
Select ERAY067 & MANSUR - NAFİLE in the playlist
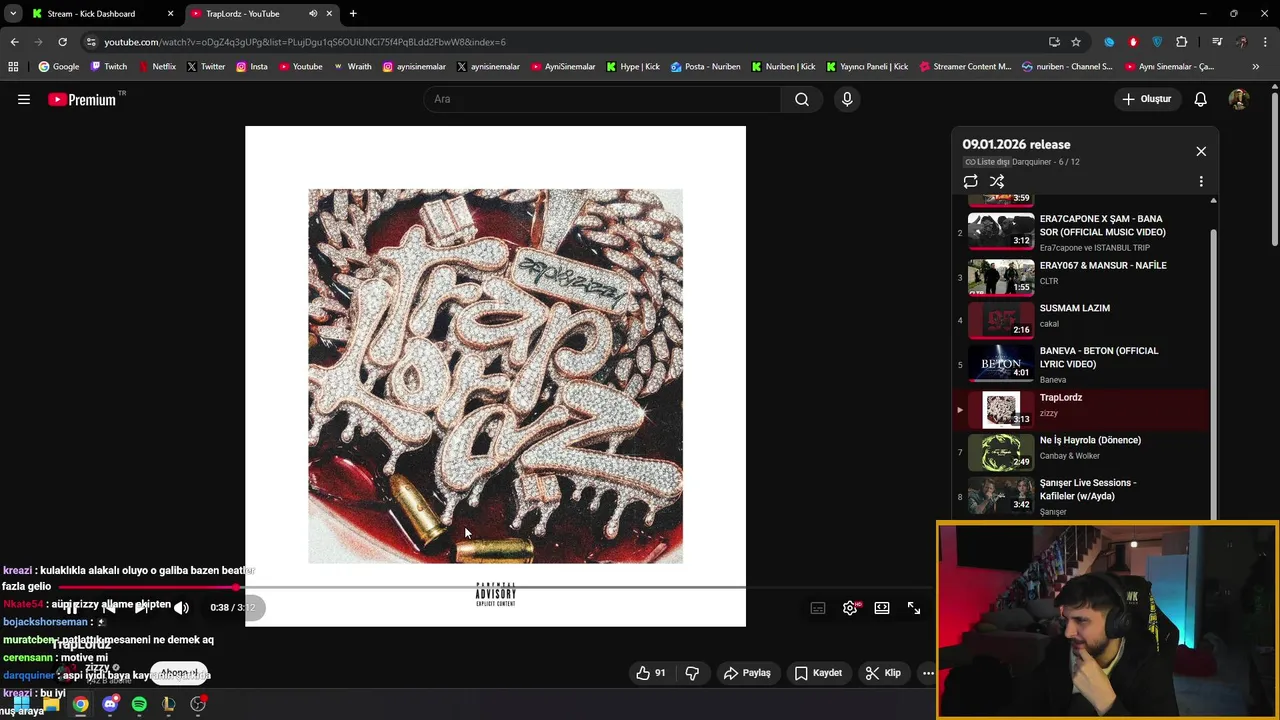click(1081, 277)
